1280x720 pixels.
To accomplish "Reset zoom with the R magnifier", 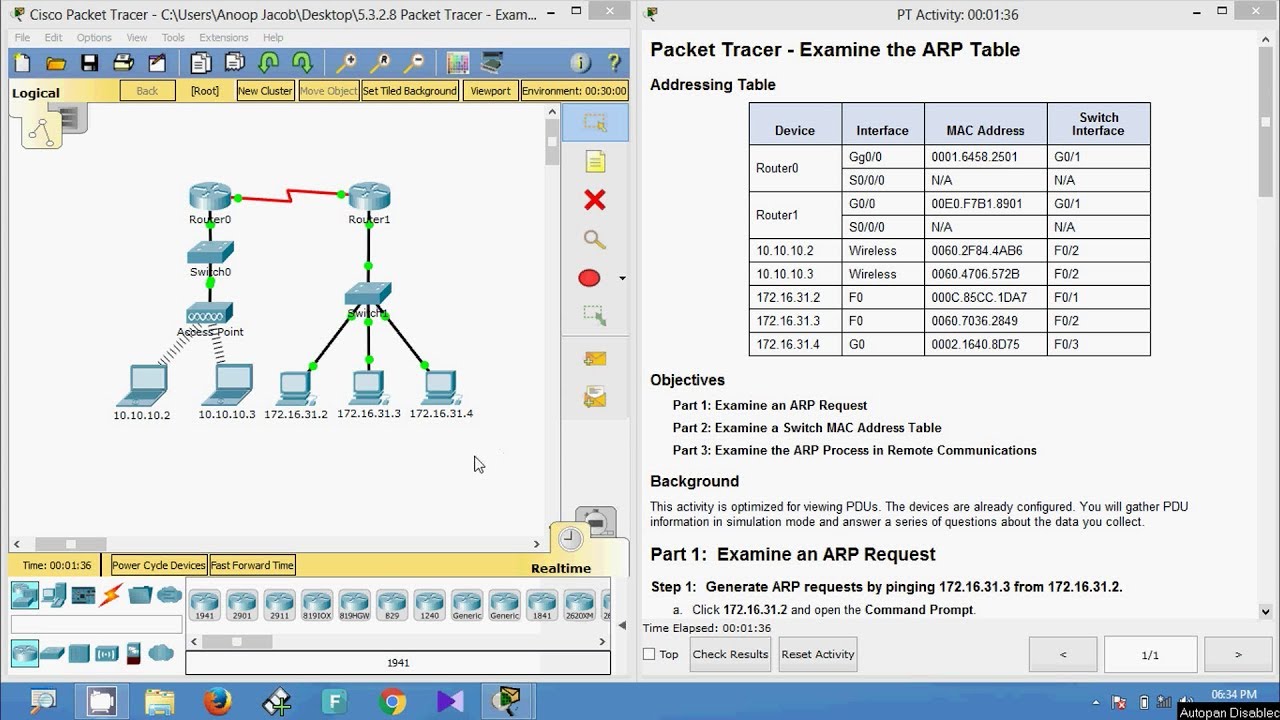I will [x=380, y=63].
